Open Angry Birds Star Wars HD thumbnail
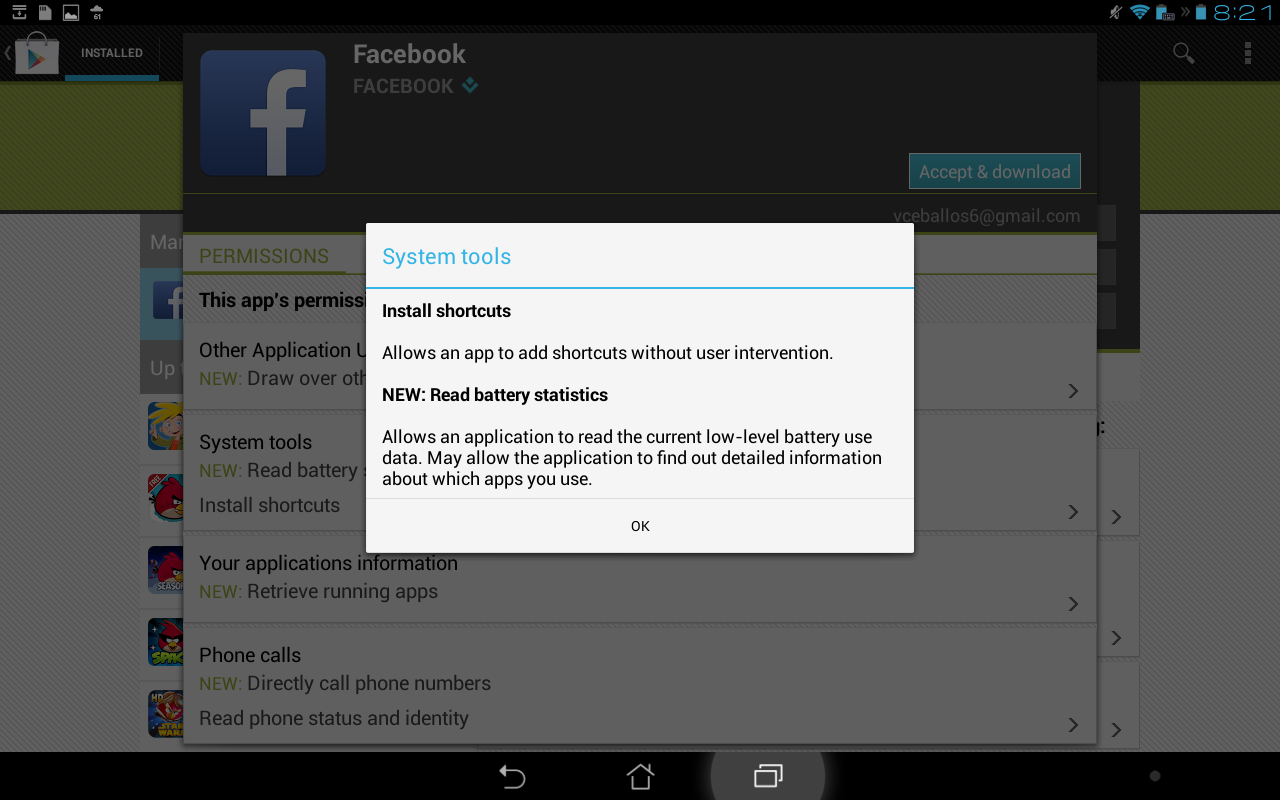This screenshot has width=1280, height=800. coord(166,714)
